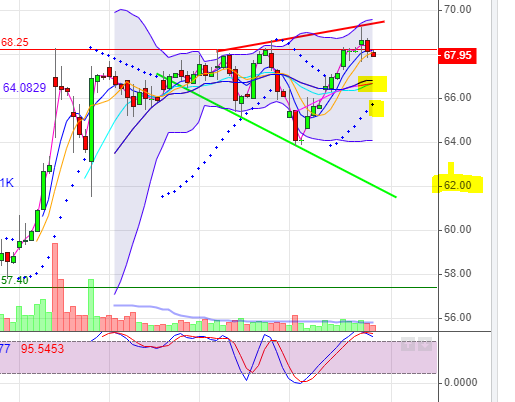Click the 58.00 price axis label
Image resolution: width=515 pixels, height=402 pixels.
[x=458, y=273]
